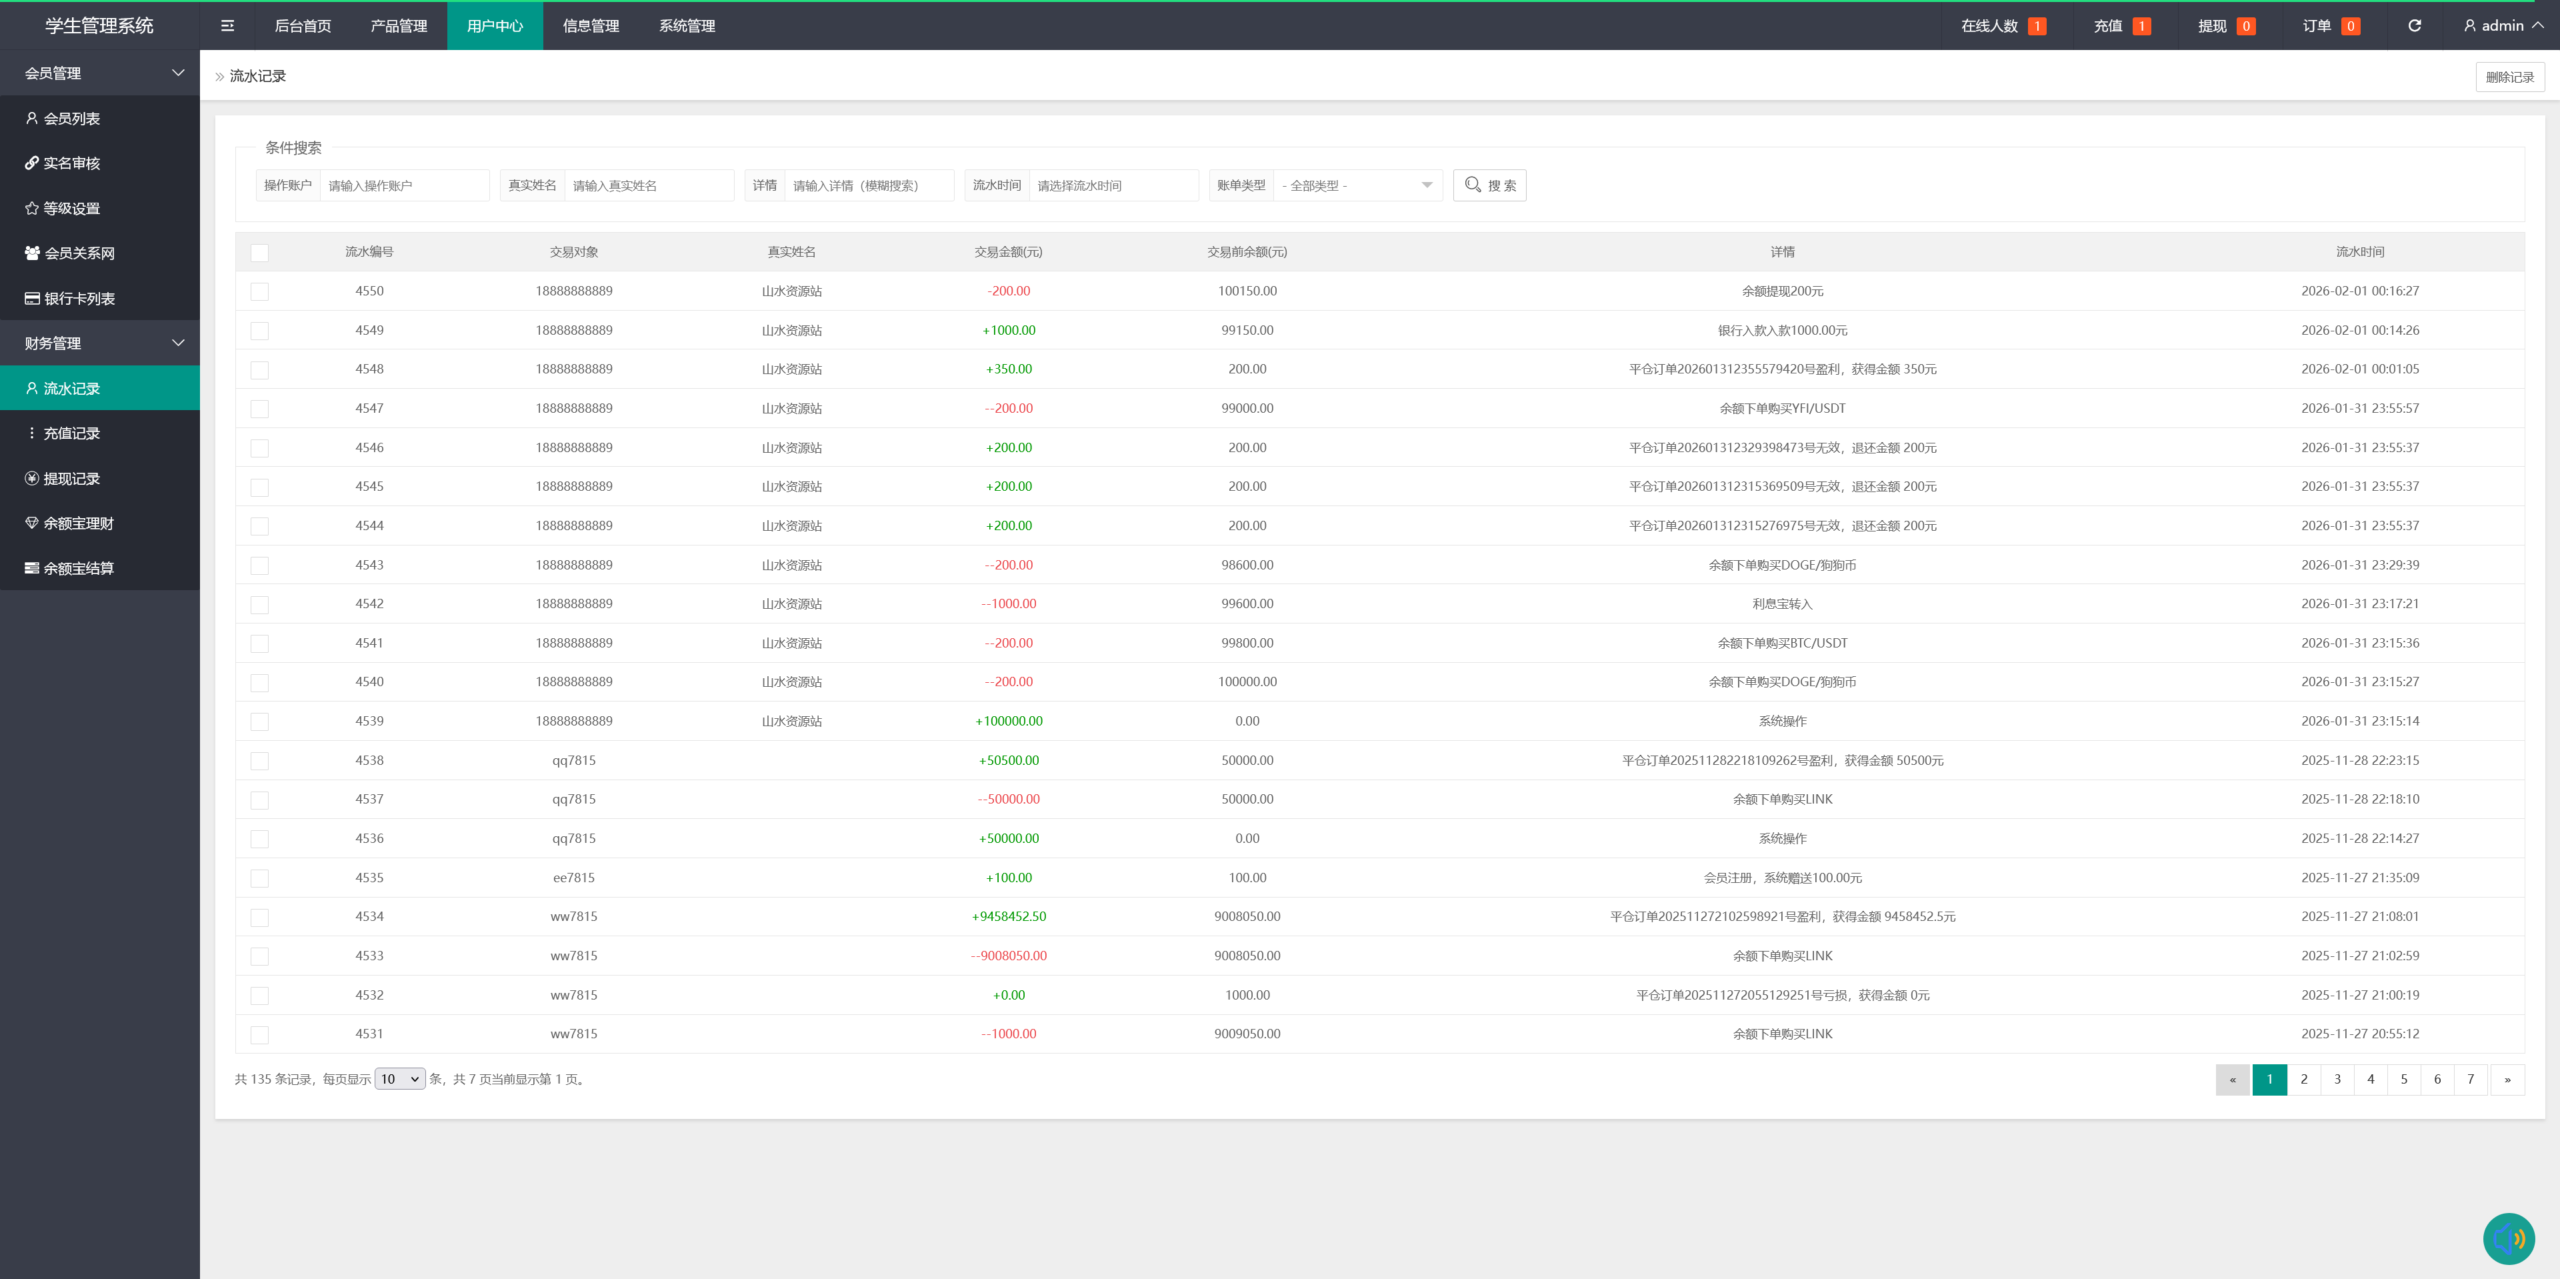
Task: Switch to the 产品管理 top menu
Action: (398, 26)
